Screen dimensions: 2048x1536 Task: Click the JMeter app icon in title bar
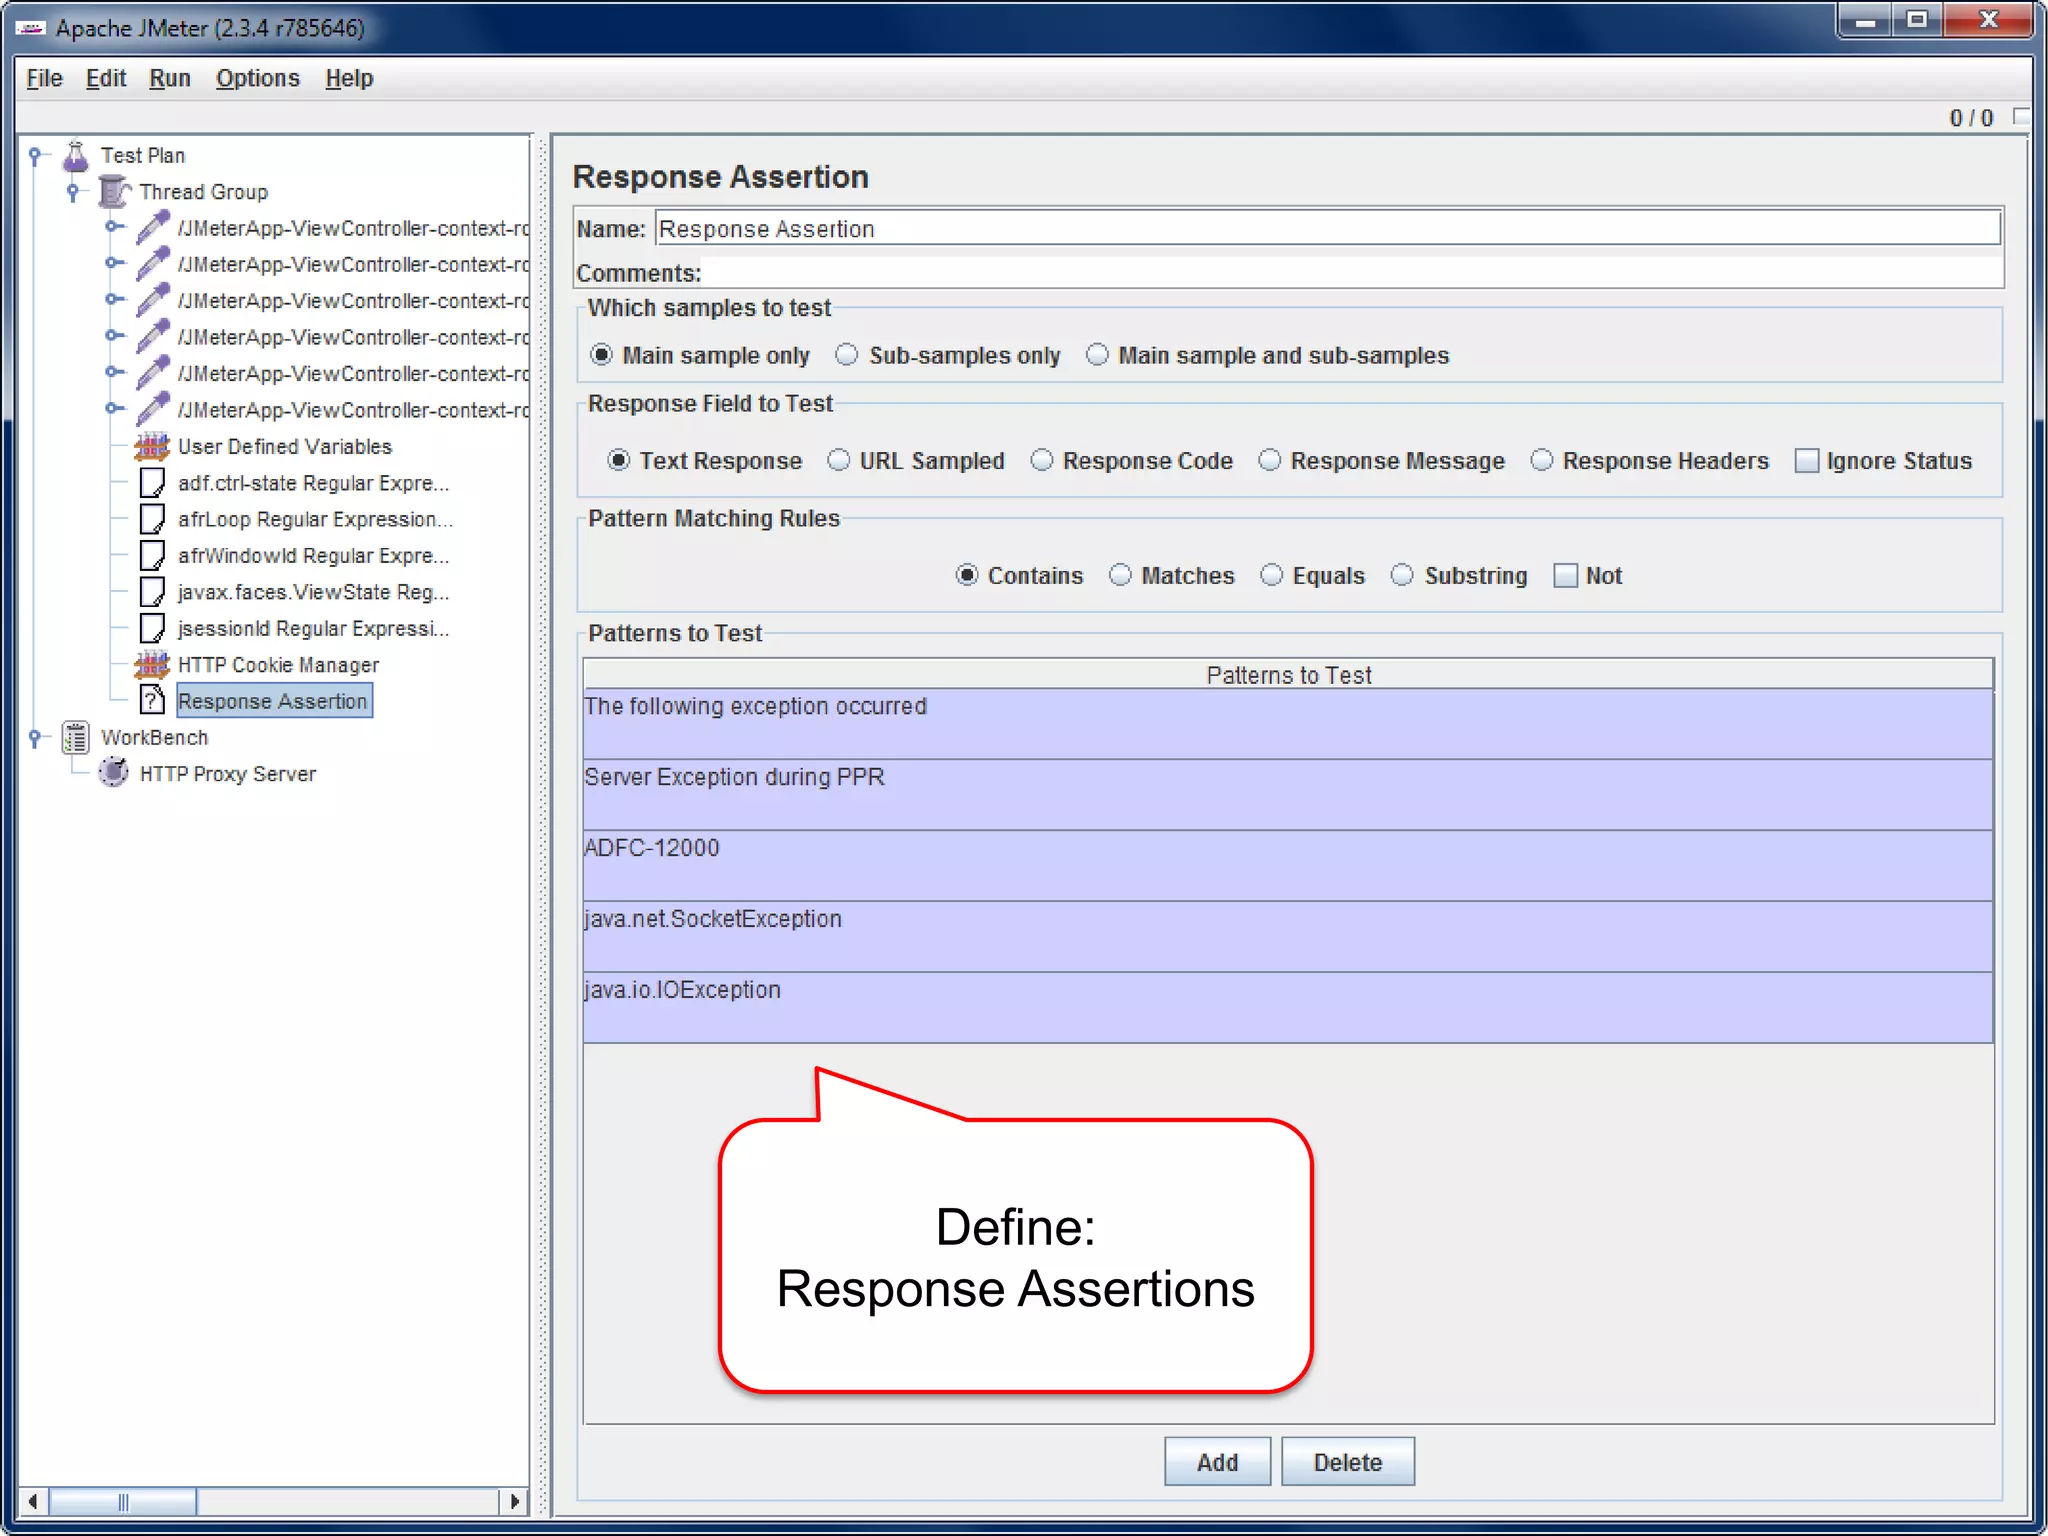tap(31, 28)
